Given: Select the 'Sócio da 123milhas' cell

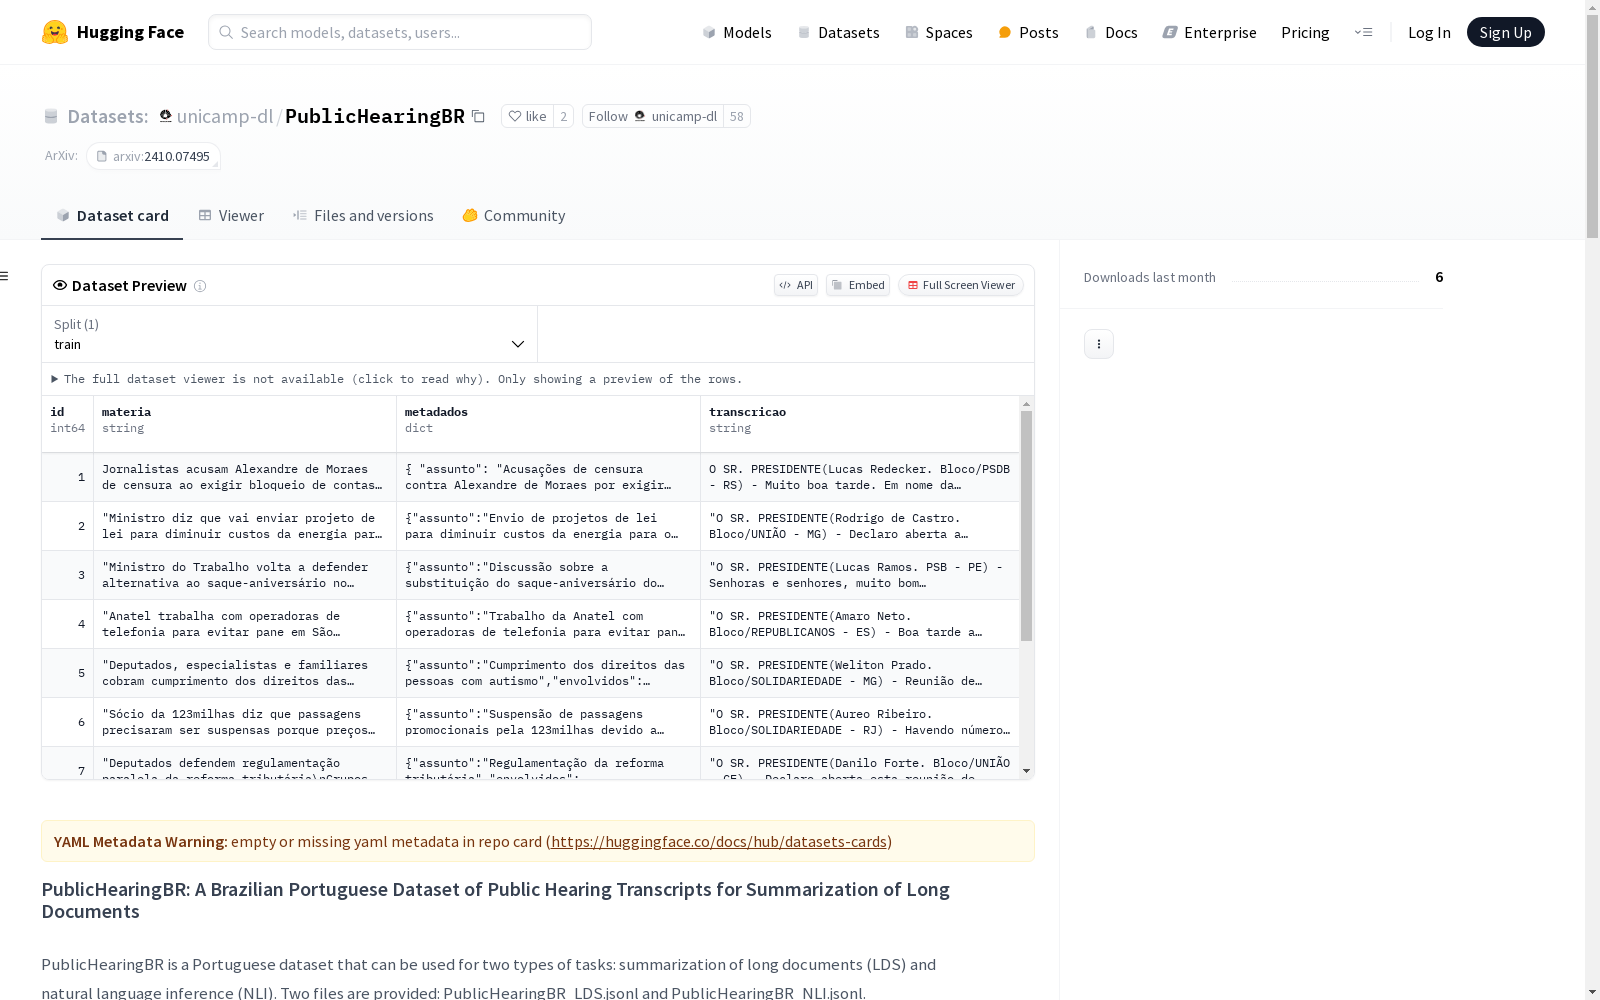Looking at the screenshot, I should (x=245, y=722).
